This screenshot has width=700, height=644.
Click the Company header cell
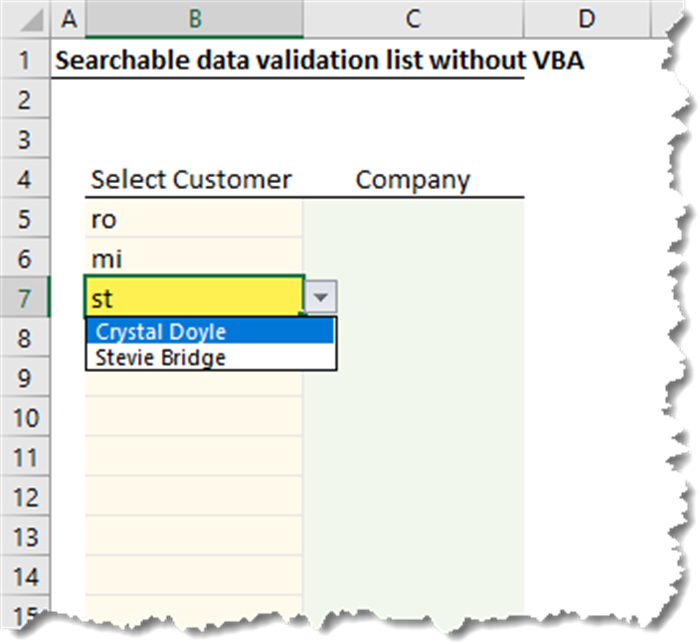(x=412, y=180)
